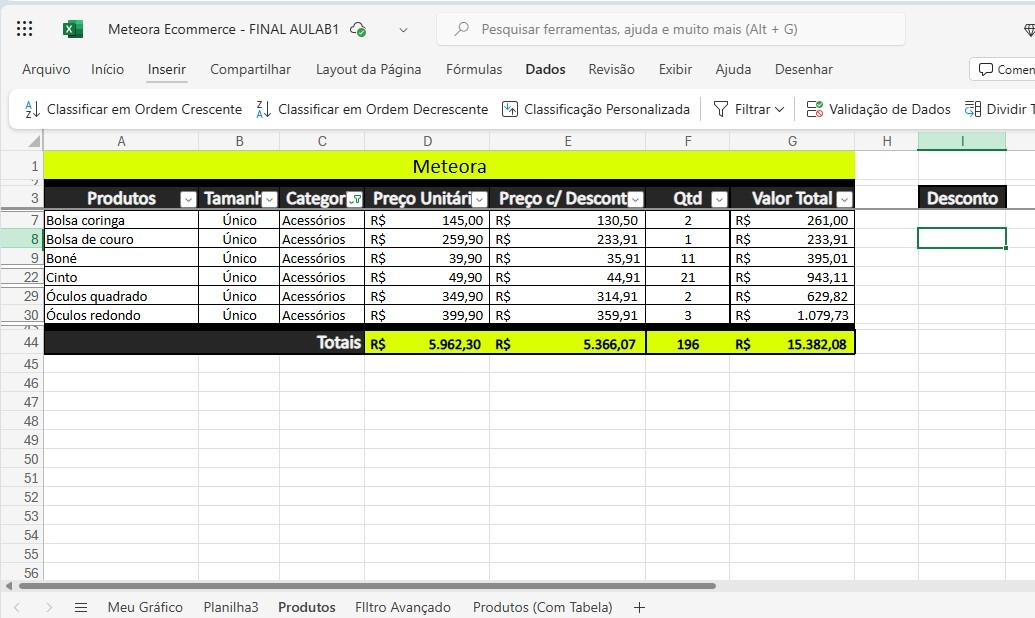Select column I header

pos(962,141)
